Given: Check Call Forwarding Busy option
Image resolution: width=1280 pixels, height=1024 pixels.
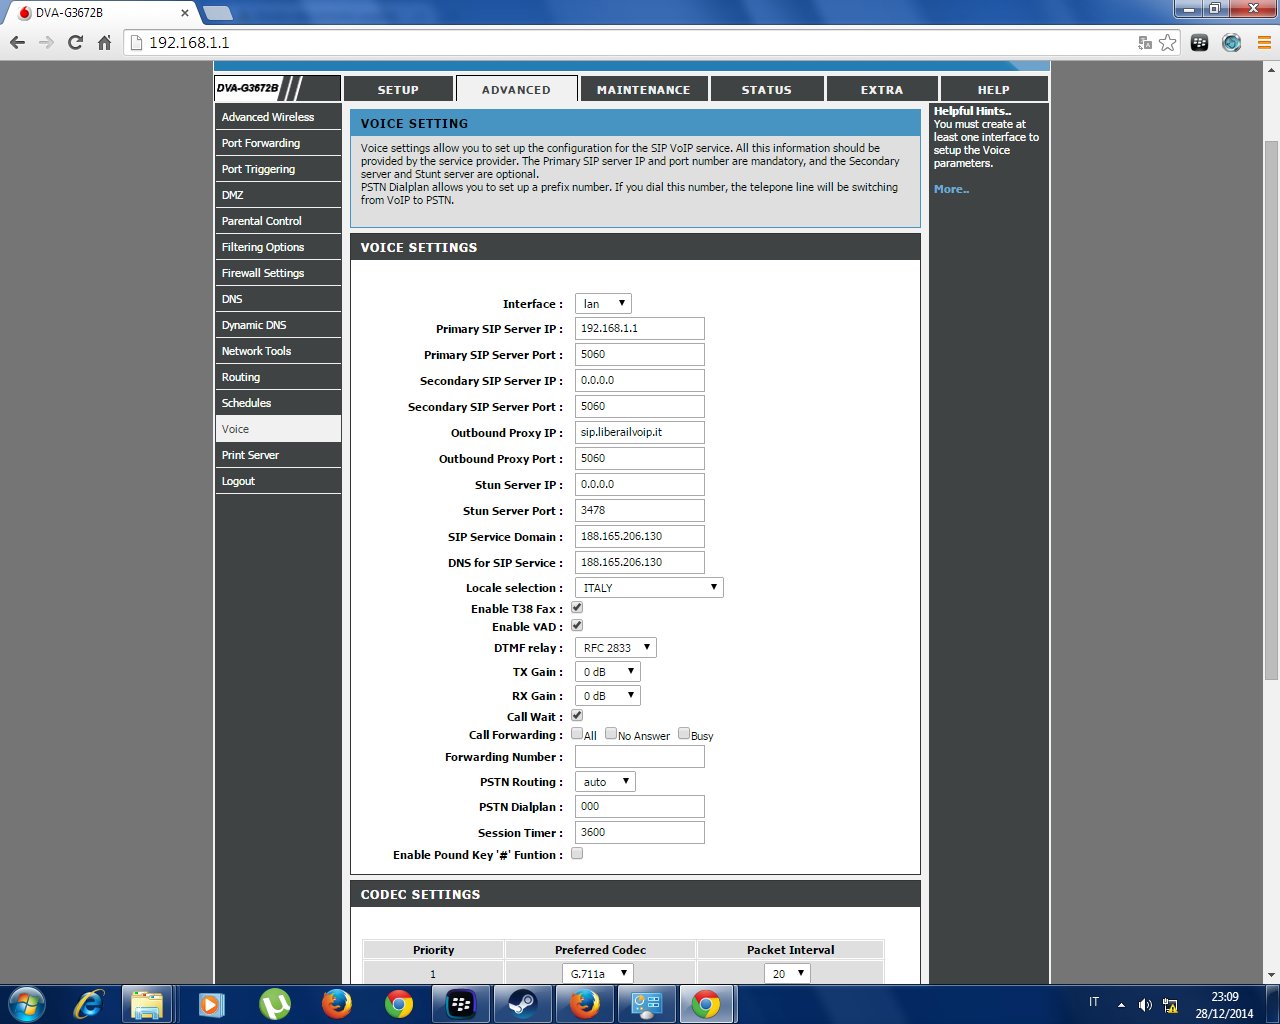Looking at the screenshot, I should point(684,734).
